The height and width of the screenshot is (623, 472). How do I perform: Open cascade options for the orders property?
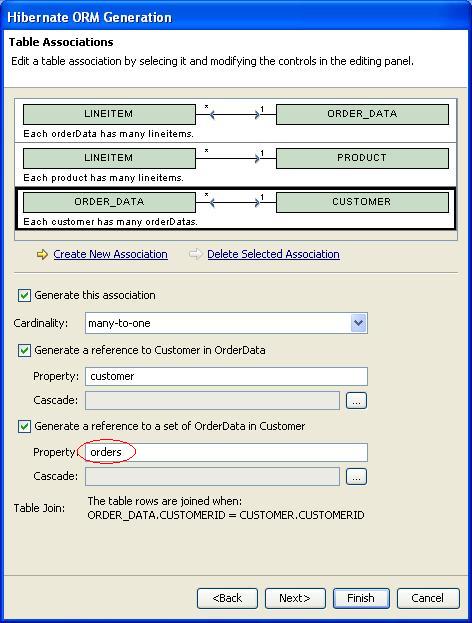[356, 477]
